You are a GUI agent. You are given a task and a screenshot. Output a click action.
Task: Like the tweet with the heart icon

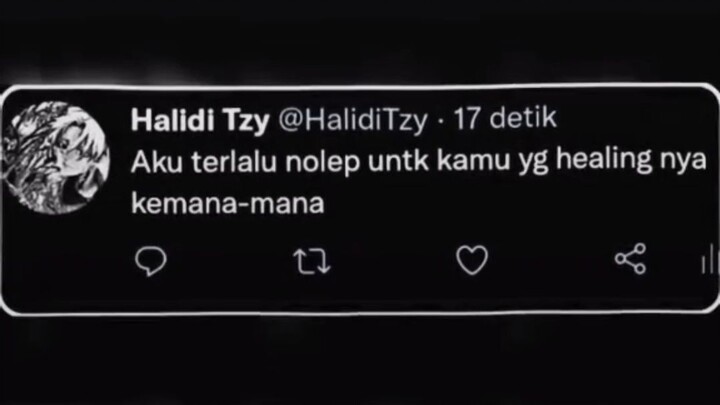[x=472, y=260]
